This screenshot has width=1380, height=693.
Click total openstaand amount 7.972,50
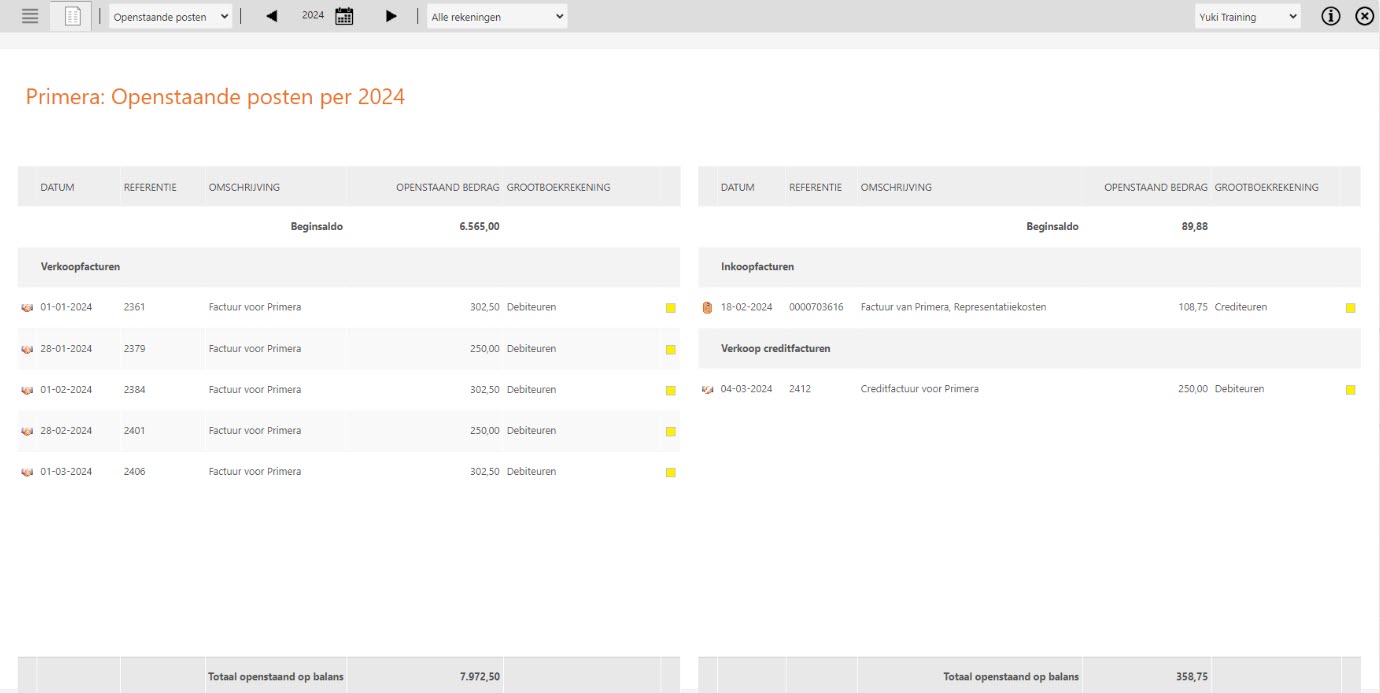[480, 677]
